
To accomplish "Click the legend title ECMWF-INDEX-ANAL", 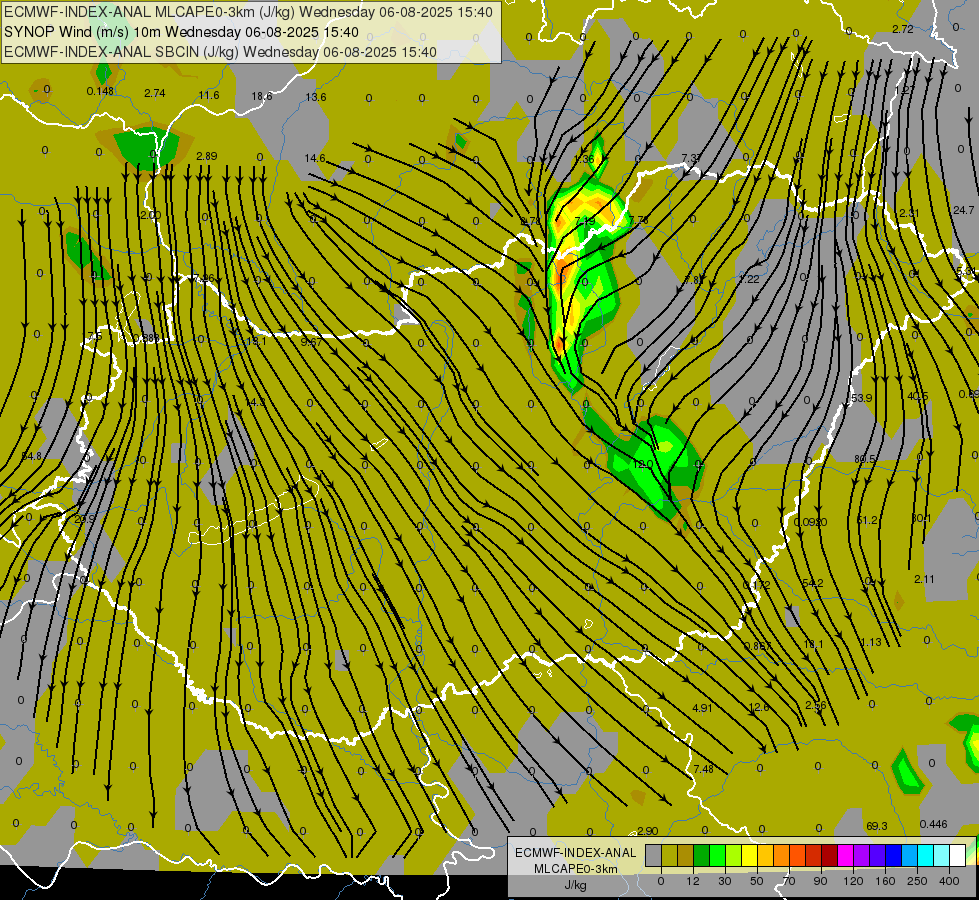I will coord(575,853).
